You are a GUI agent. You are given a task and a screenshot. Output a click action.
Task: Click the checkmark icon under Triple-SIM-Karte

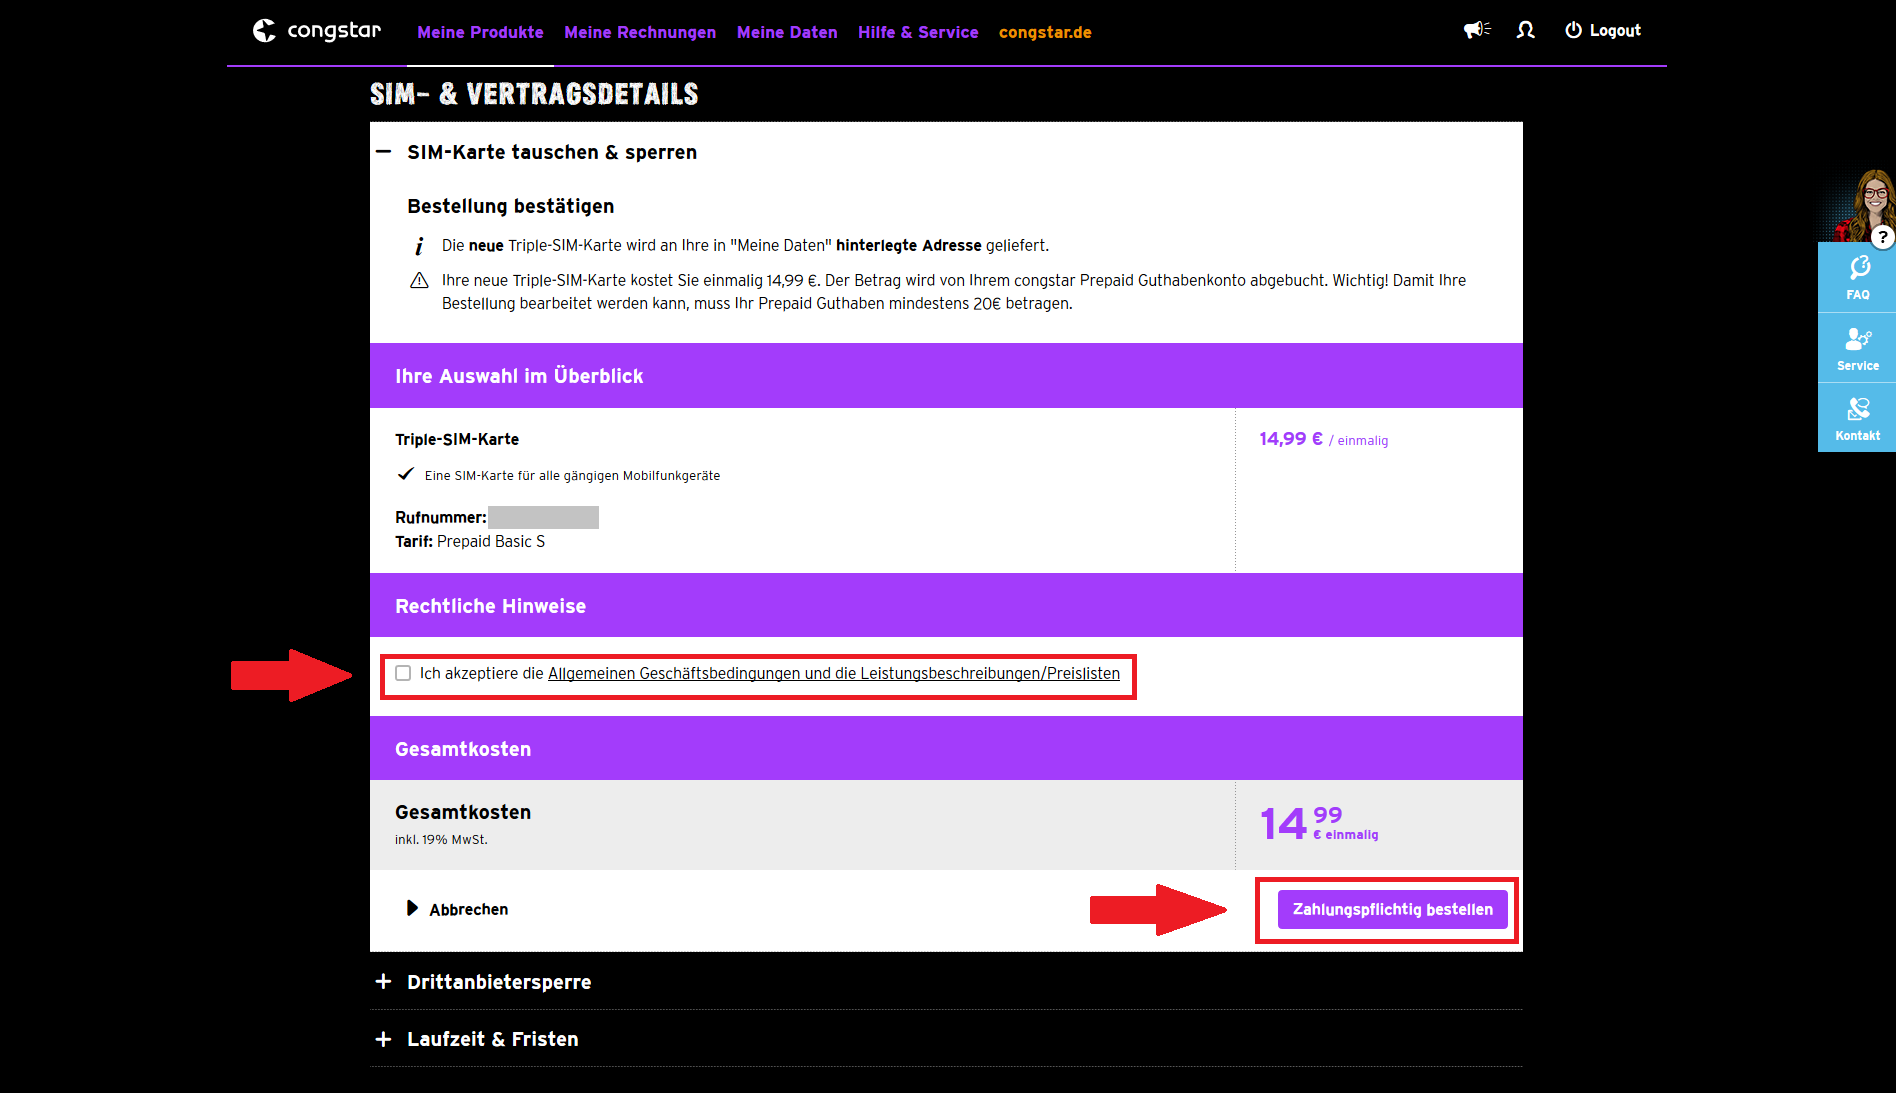(x=405, y=474)
